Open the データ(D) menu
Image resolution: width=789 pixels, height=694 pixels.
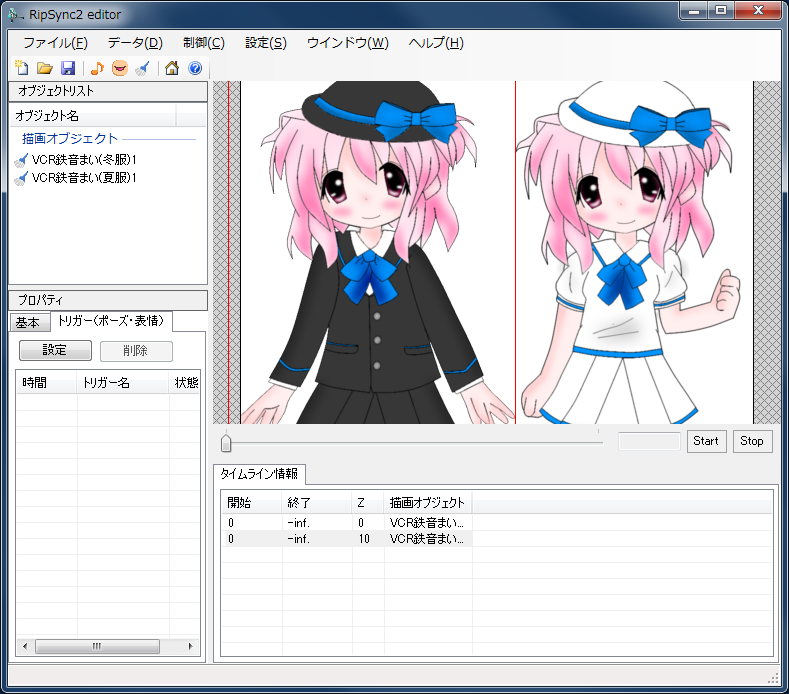135,43
